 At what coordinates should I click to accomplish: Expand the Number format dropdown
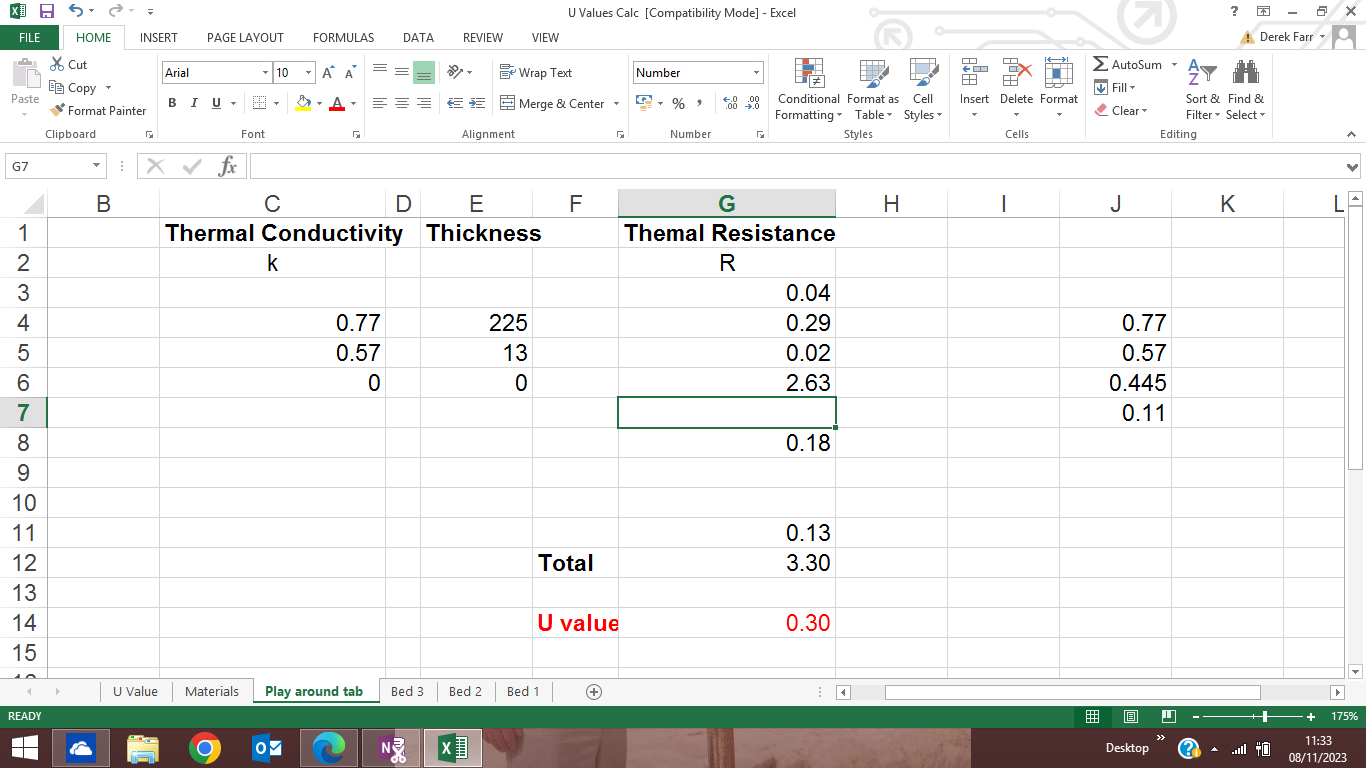(756, 73)
